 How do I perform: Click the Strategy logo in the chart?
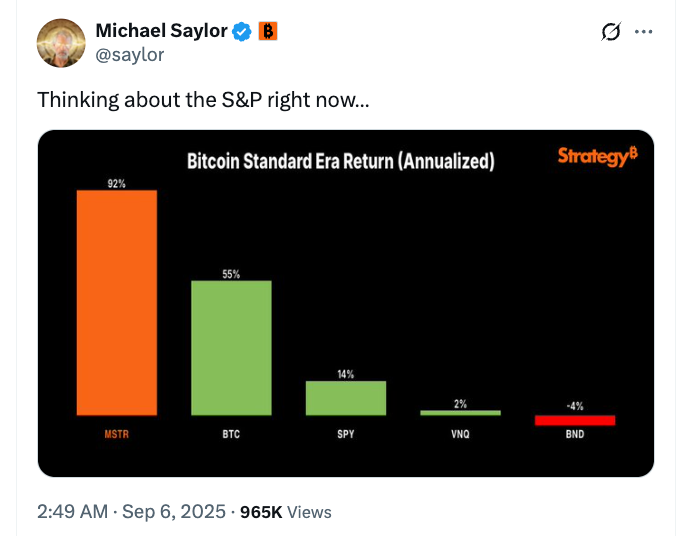click(597, 156)
